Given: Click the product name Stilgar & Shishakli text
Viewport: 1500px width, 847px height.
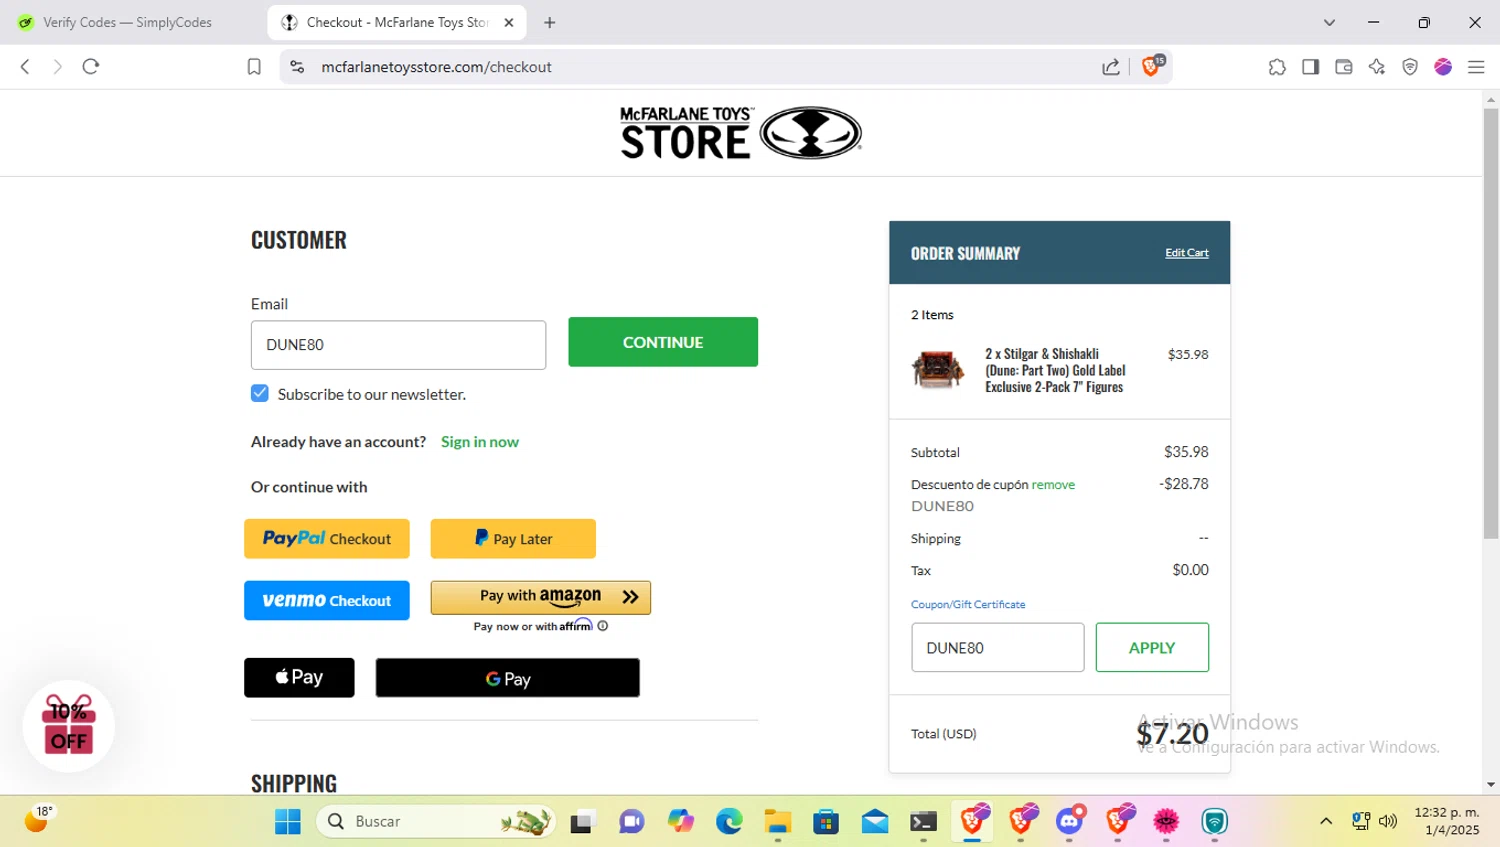Looking at the screenshot, I should tap(1055, 371).
